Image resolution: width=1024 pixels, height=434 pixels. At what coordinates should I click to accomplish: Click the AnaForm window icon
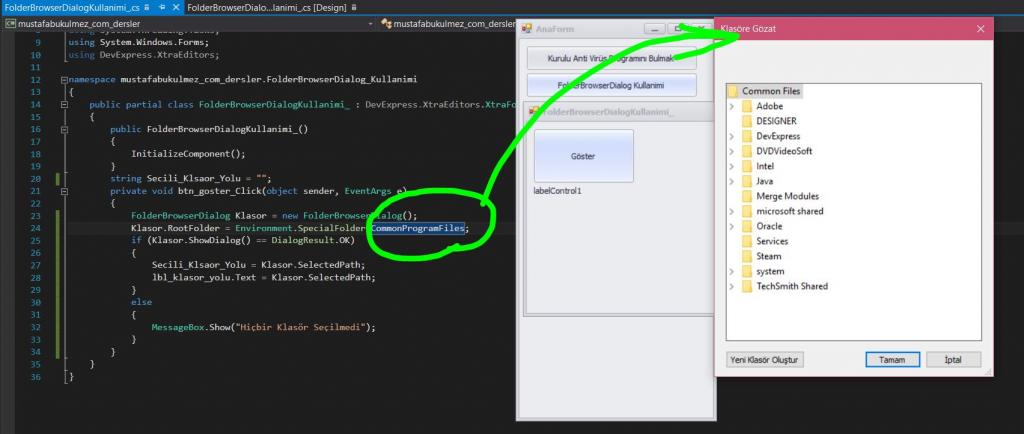(x=526, y=29)
